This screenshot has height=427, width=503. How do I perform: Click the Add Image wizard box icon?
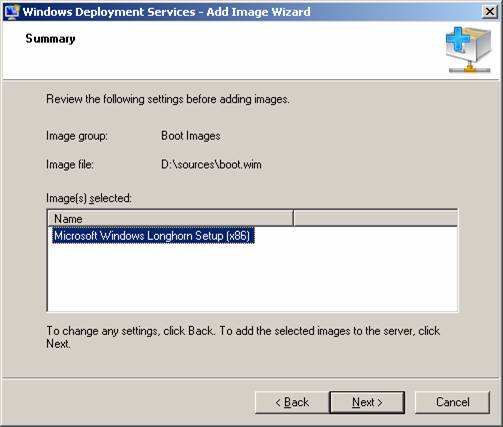[x=468, y=50]
